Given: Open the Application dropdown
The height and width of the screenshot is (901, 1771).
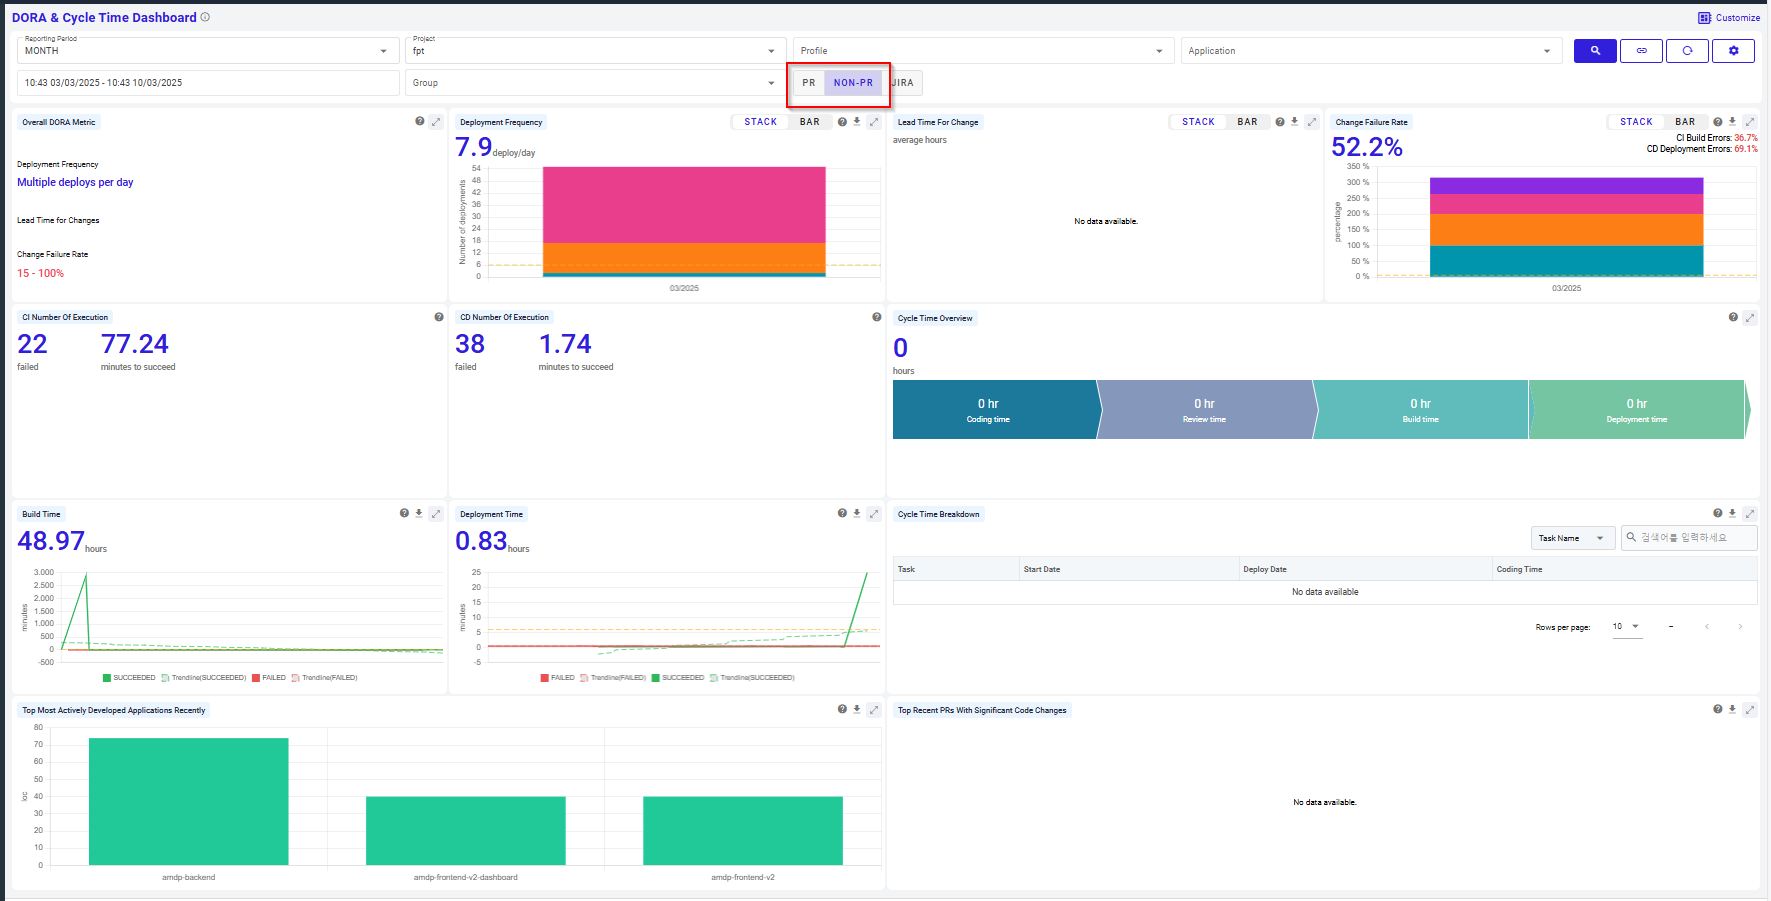Looking at the screenshot, I should (1372, 50).
